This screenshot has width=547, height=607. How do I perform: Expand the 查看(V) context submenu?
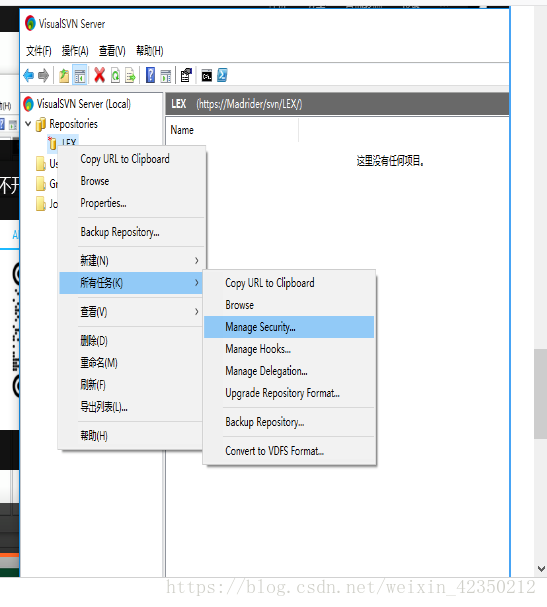tap(132, 312)
